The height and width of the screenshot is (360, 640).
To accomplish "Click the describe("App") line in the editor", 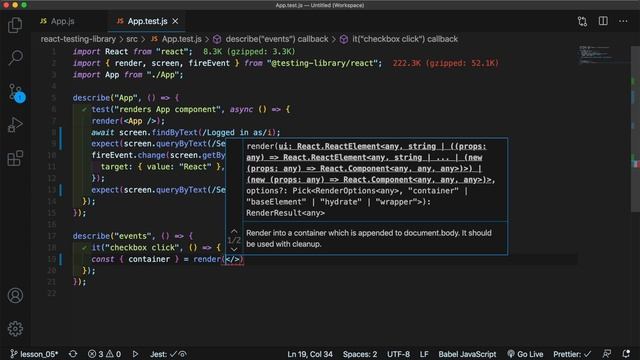I will click(126, 98).
